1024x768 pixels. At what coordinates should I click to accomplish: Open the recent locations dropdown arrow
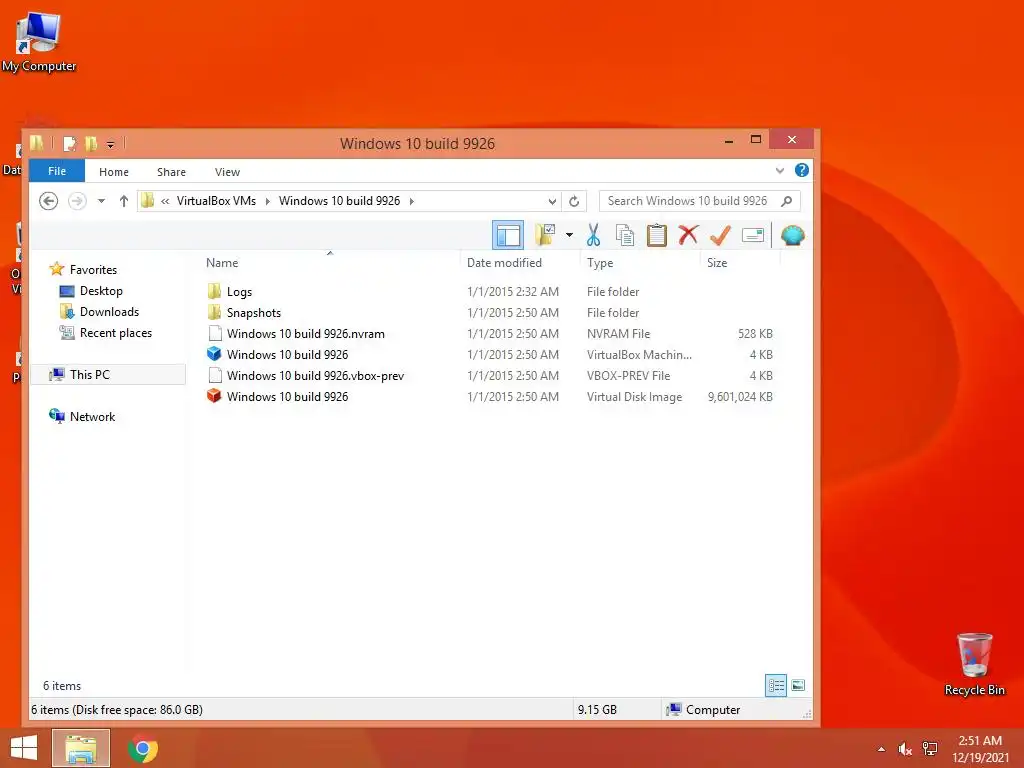[x=101, y=201]
